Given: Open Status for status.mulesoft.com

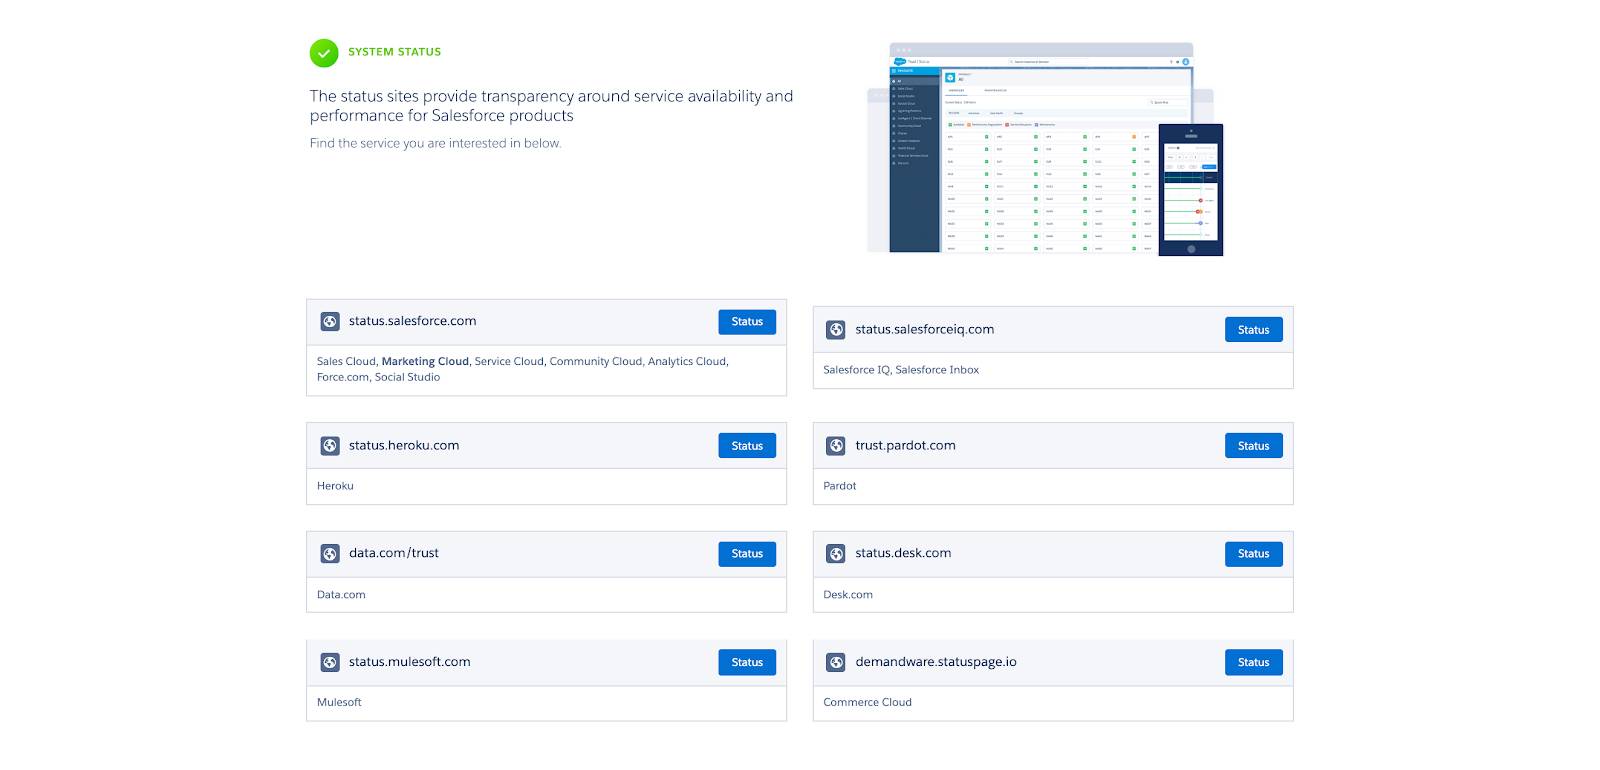Looking at the screenshot, I should [747, 662].
